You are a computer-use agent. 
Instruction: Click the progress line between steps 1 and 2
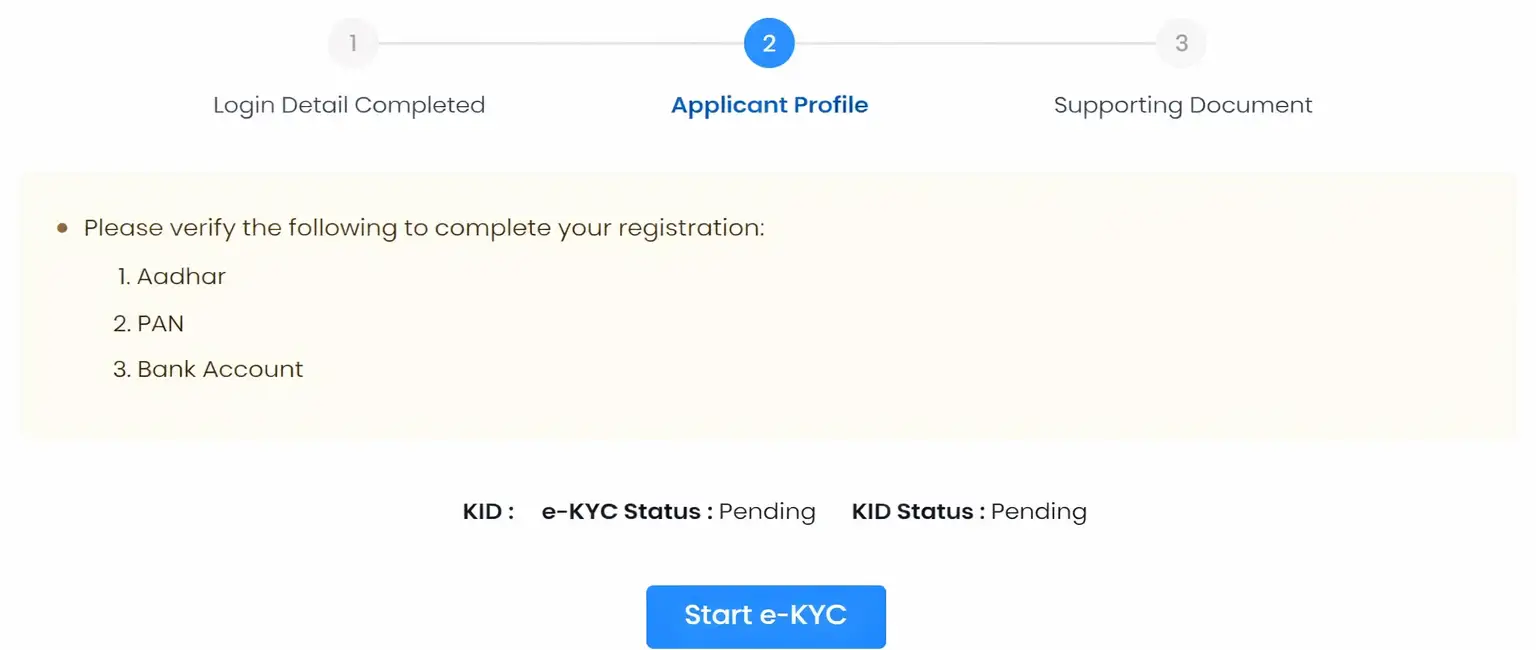point(560,42)
